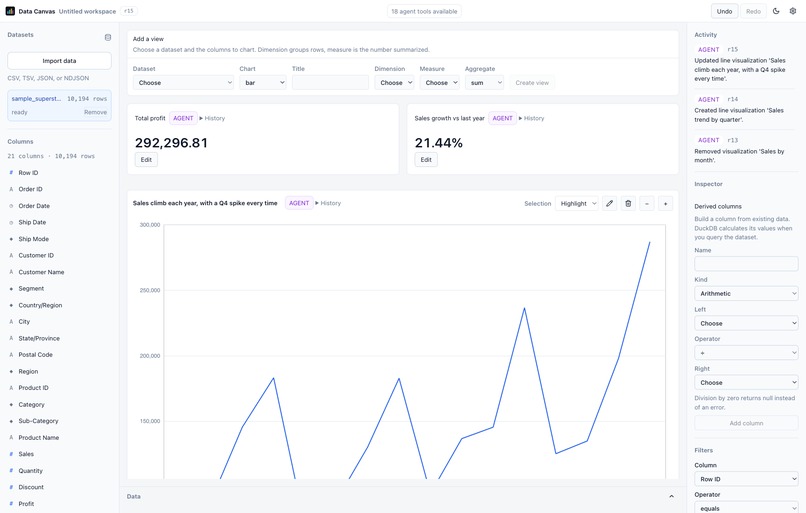Select the Postal Code column
Viewport: 806px width, 513px height.
tap(35, 355)
